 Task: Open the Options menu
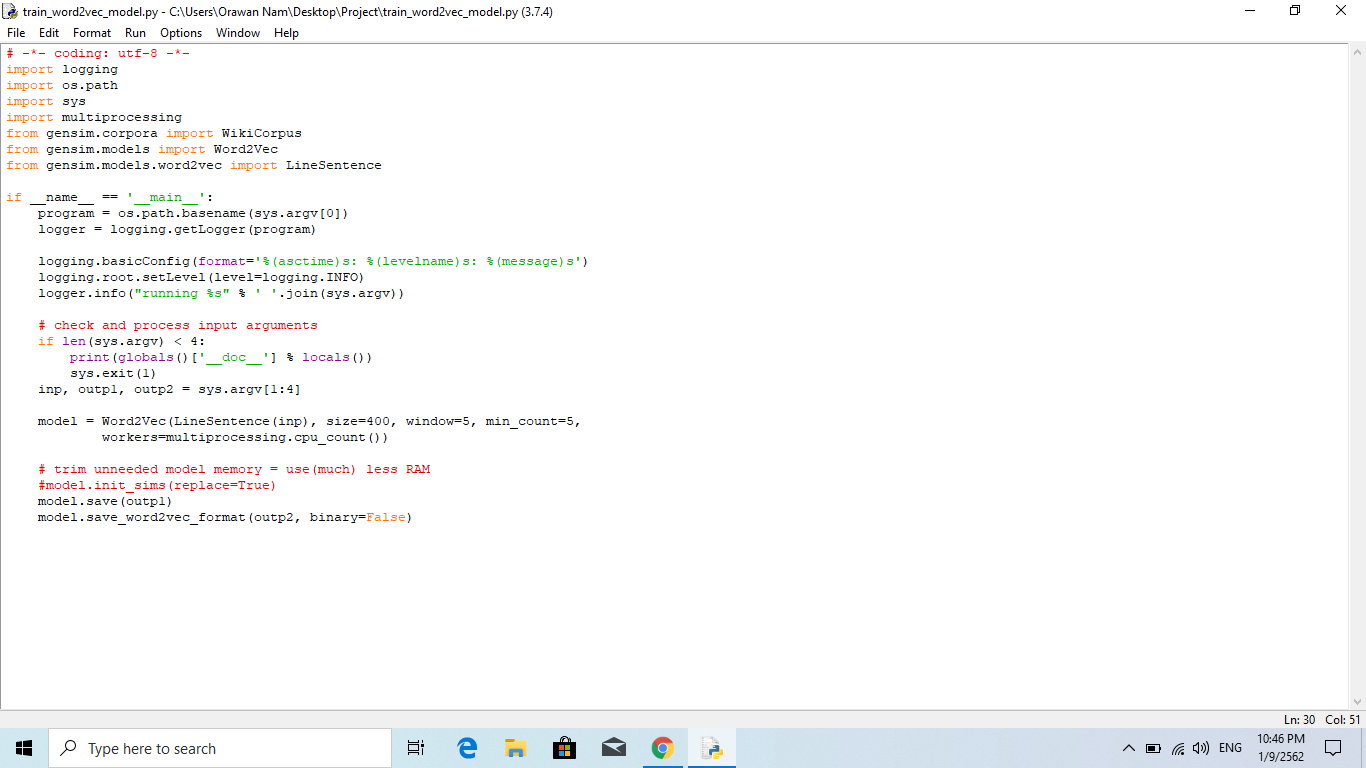tap(181, 32)
